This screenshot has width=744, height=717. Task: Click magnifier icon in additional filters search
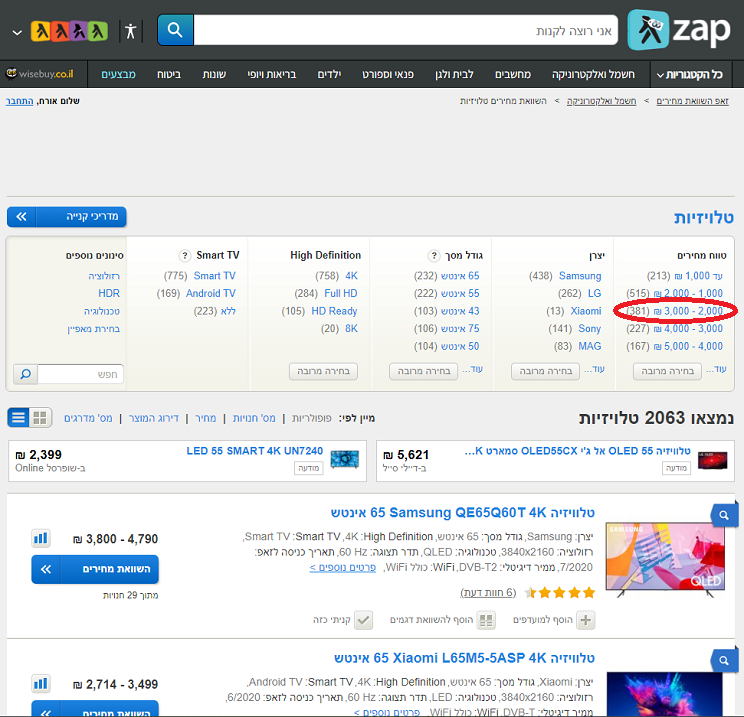tap(26, 374)
